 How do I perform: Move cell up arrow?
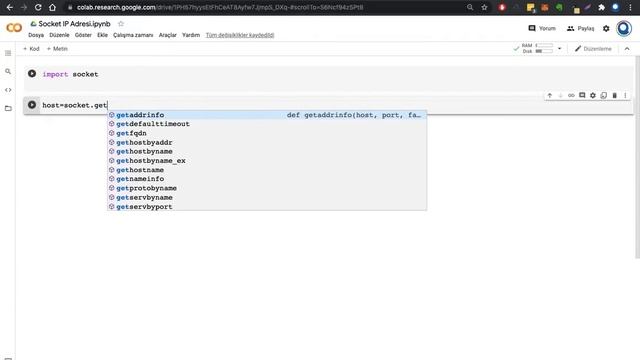tap(550, 96)
